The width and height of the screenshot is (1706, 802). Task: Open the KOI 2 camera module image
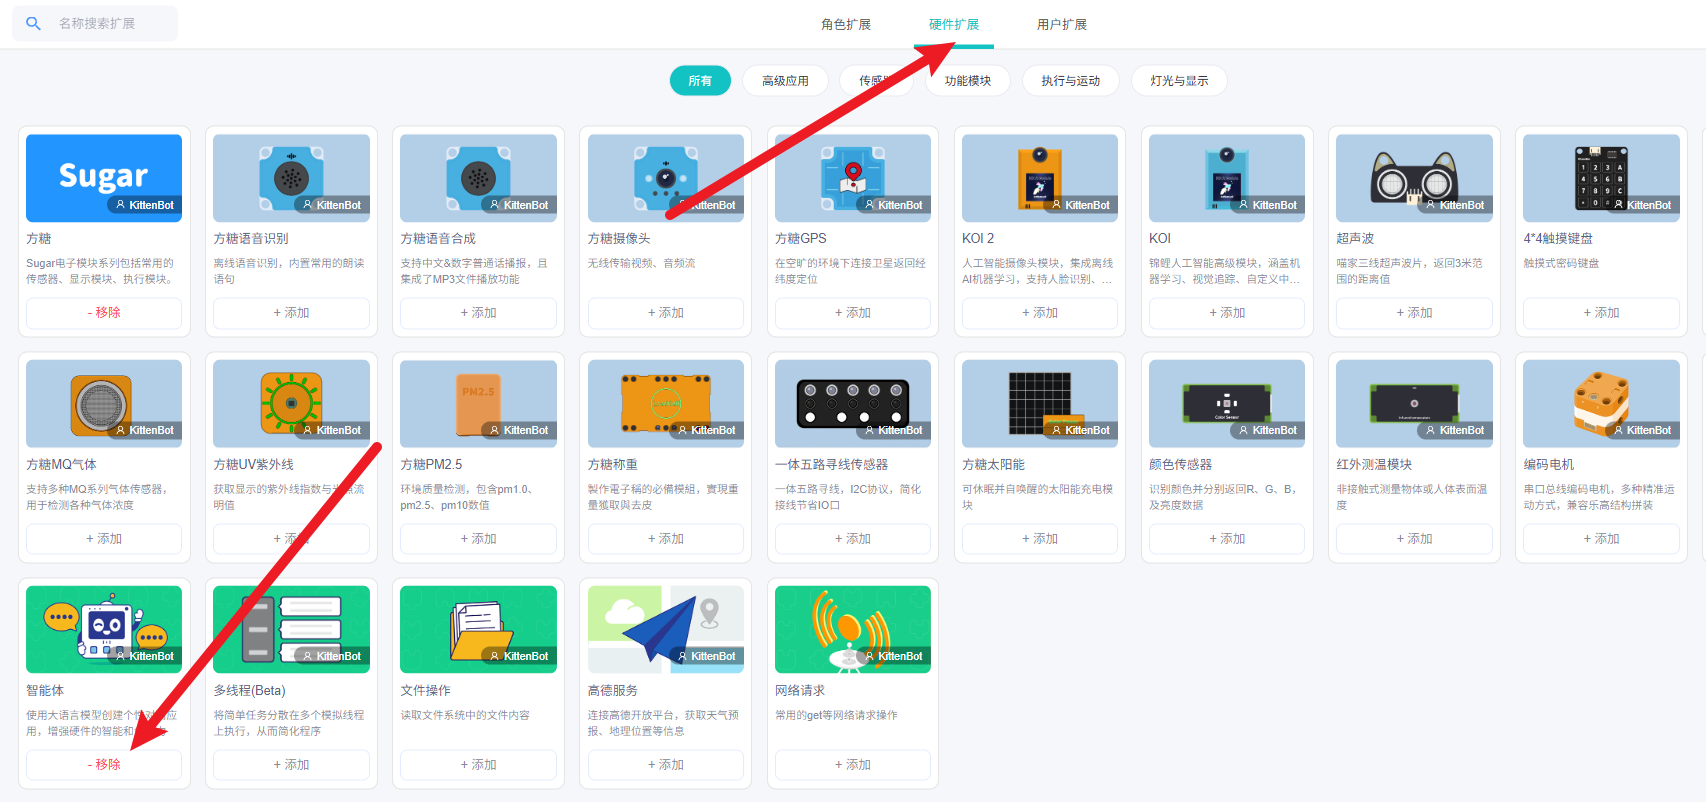point(1040,178)
